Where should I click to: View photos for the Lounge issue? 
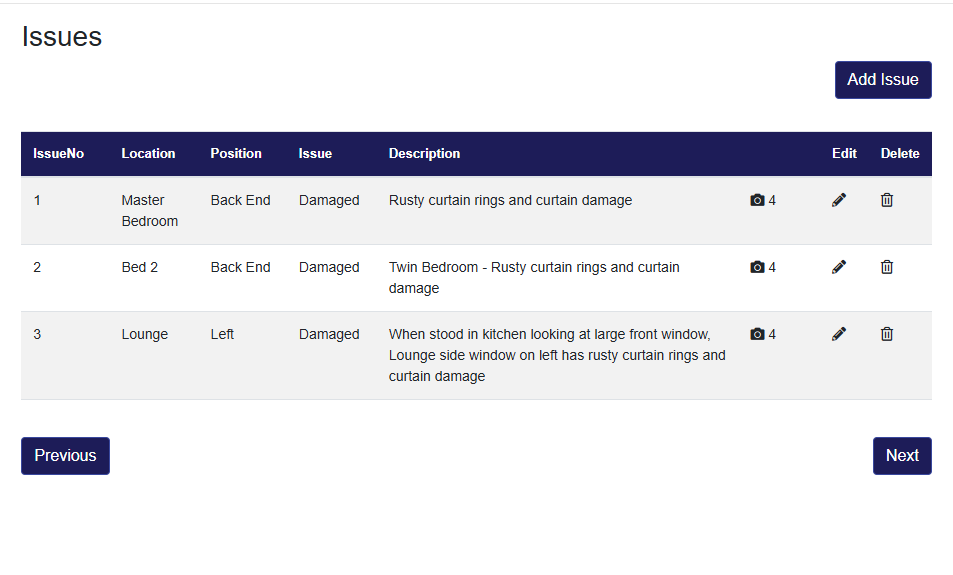click(757, 334)
